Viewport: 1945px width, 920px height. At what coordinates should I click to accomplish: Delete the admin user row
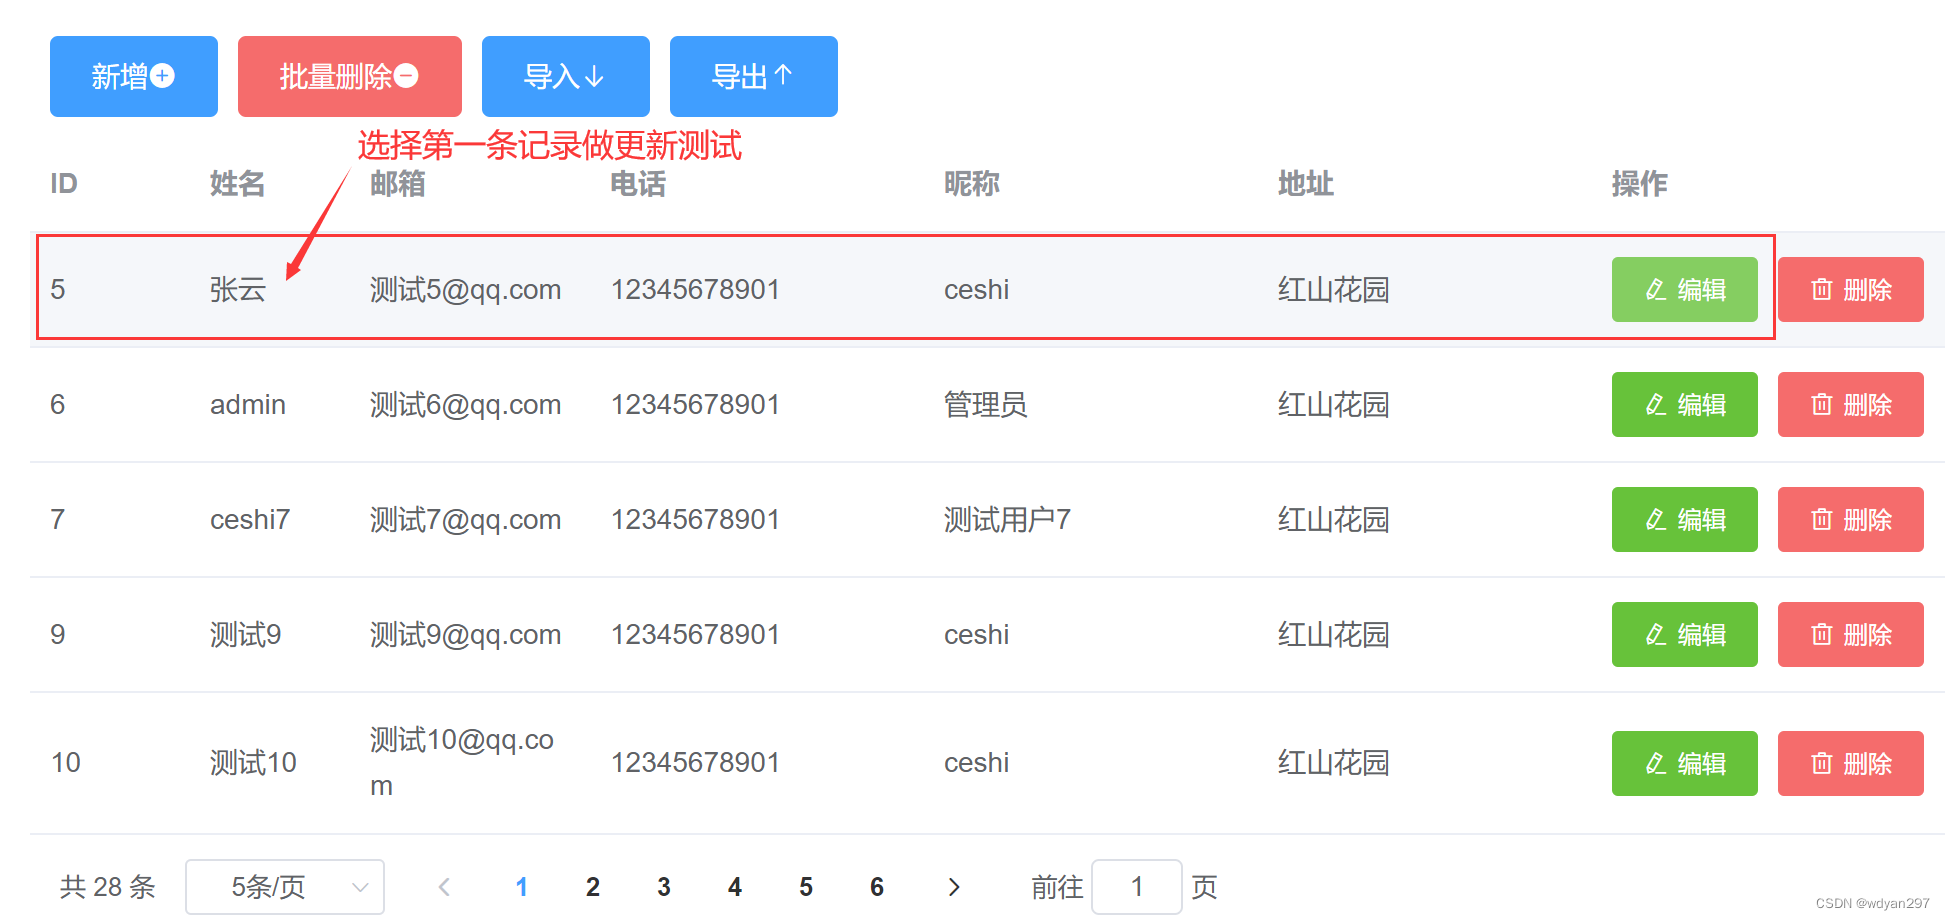[x=1851, y=405]
